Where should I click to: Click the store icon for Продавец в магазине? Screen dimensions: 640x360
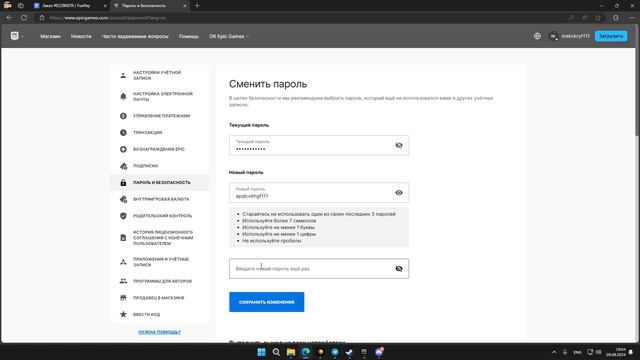pos(123,298)
